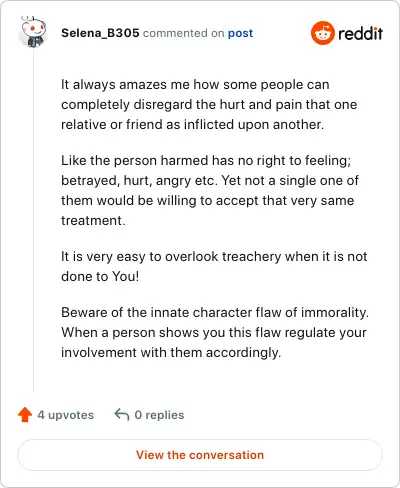Open the Selena_B305 user profile name
The width and height of the screenshot is (400, 488).
pos(100,33)
